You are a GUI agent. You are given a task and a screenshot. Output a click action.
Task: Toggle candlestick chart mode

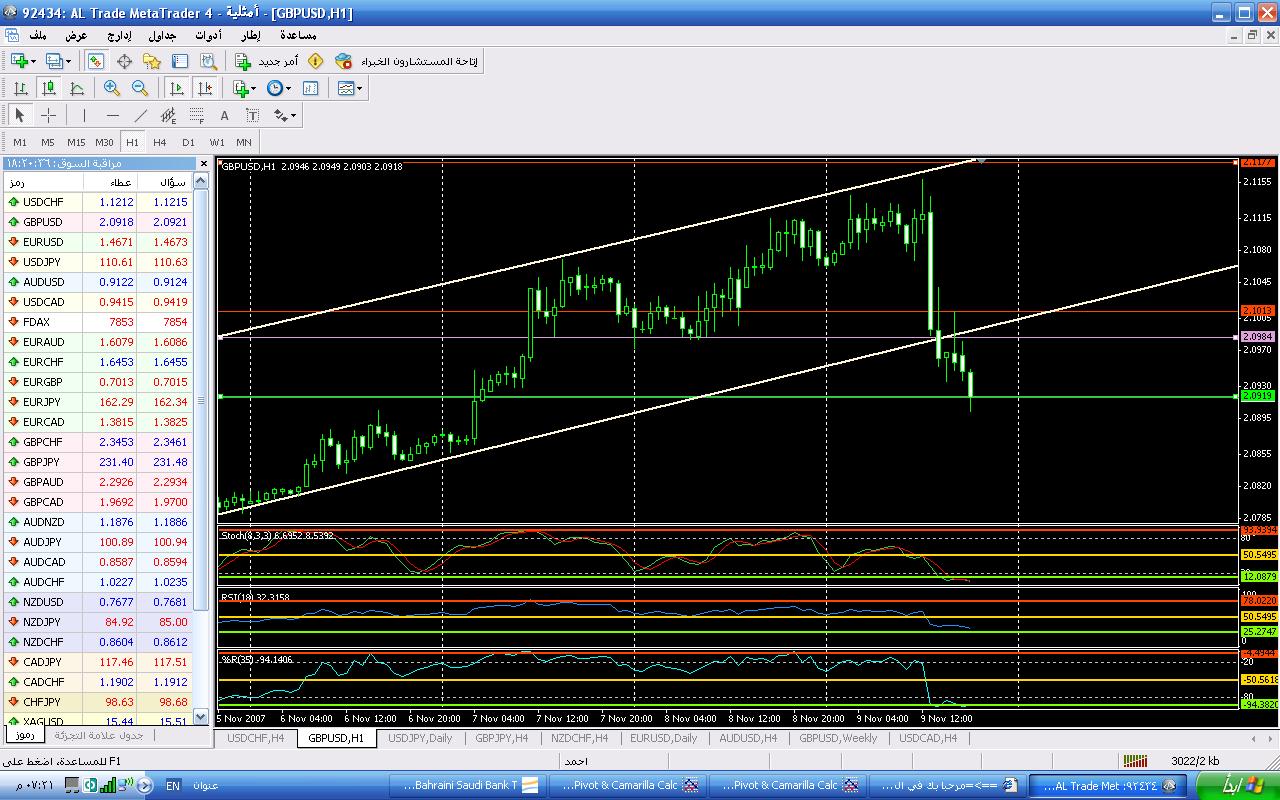point(48,88)
